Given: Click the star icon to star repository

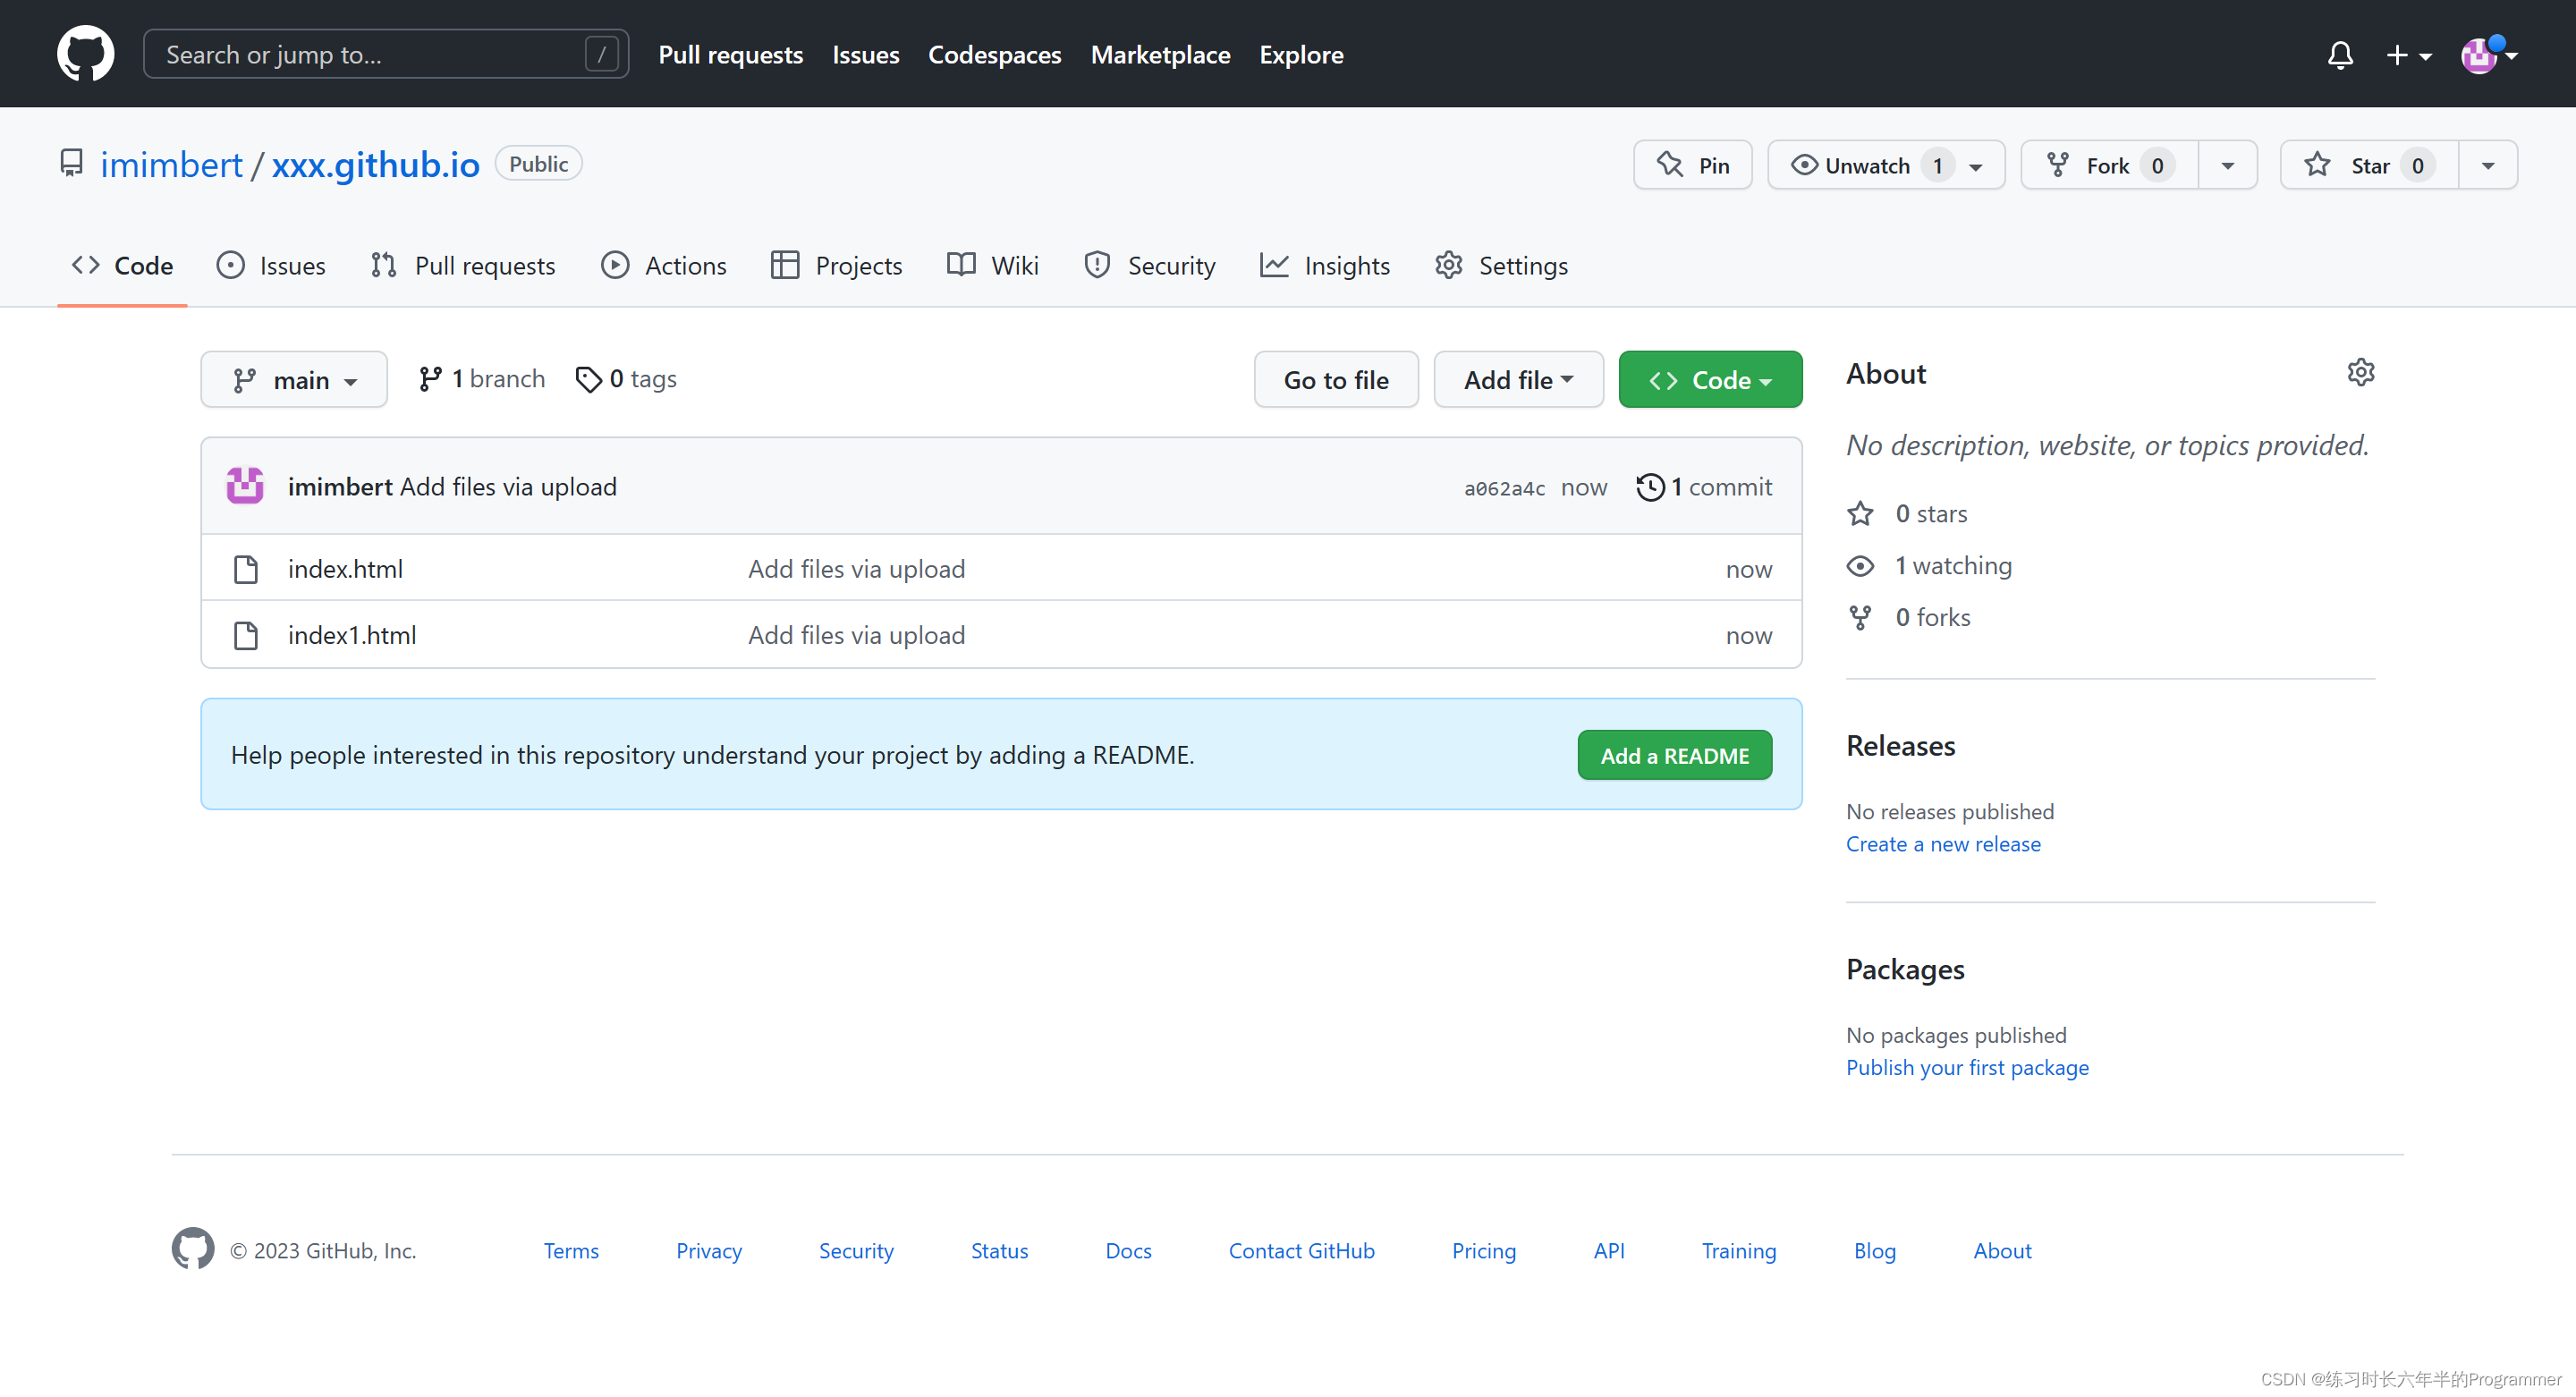Looking at the screenshot, I should tap(2318, 164).
